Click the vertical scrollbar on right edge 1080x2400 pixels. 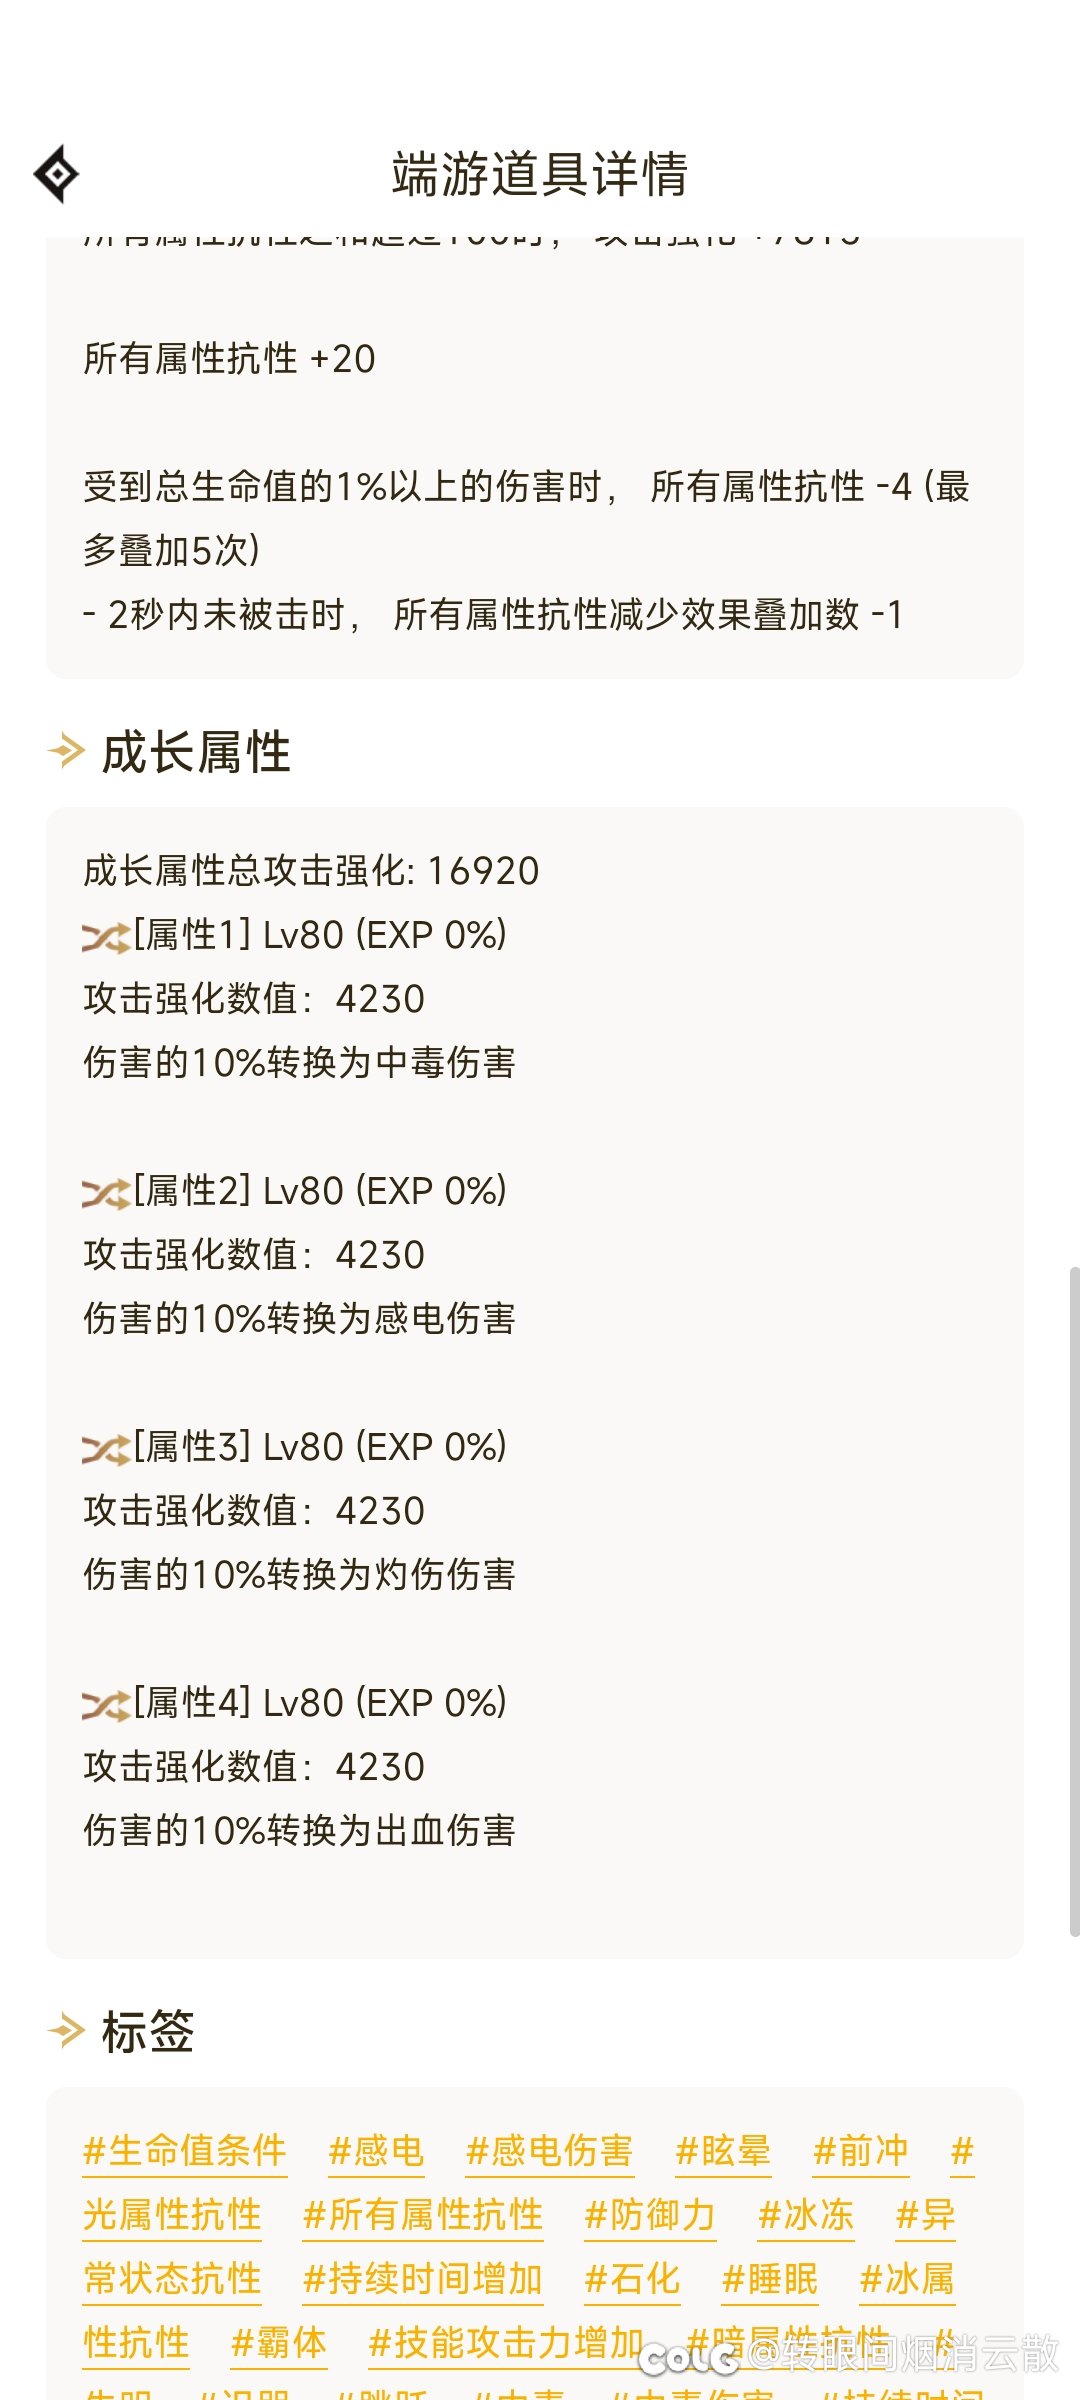(1074, 1600)
